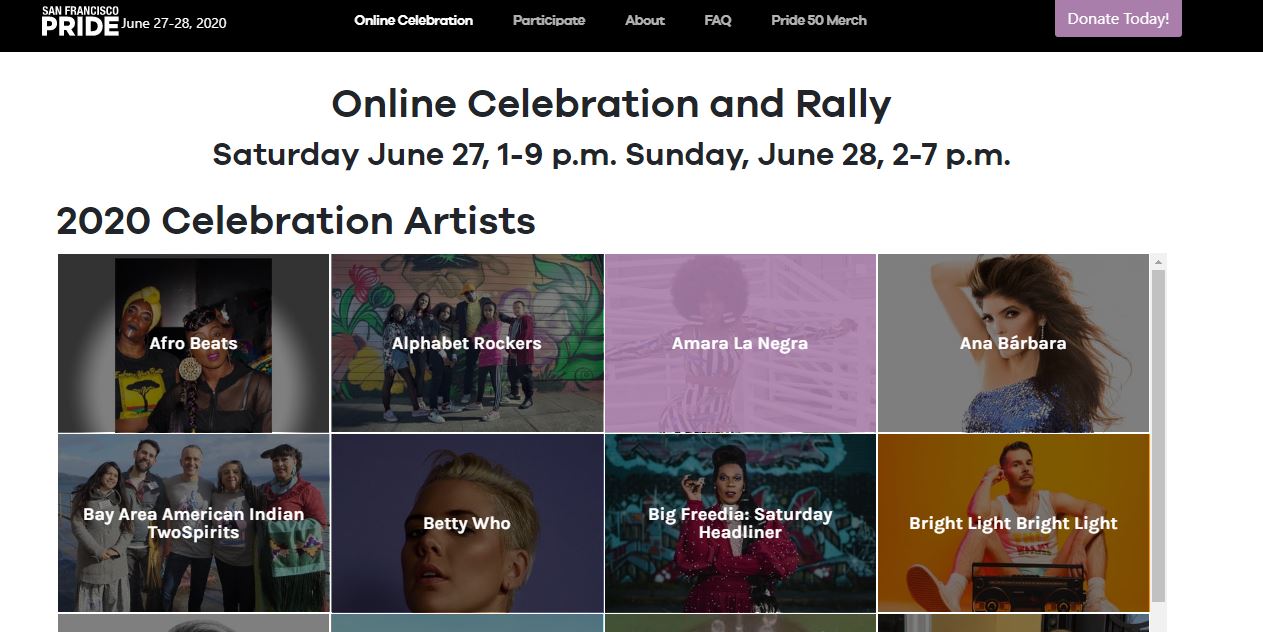The height and width of the screenshot is (632, 1263).
Task: Go to the About page
Action: click(x=645, y=20)
